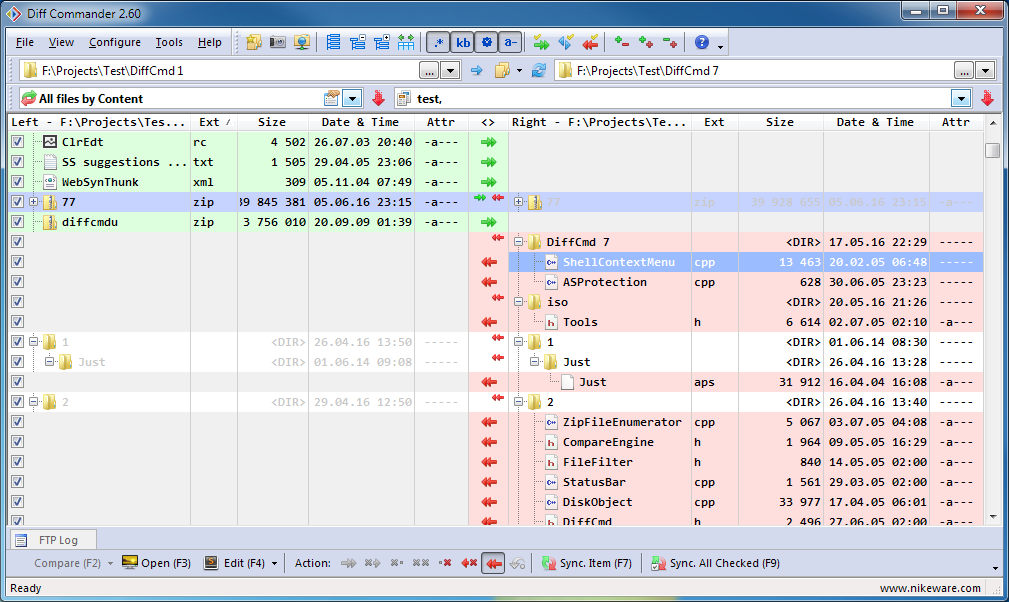Click the Open (F3) button
This screenshot has width=1009, height=602.
[156, 563]
